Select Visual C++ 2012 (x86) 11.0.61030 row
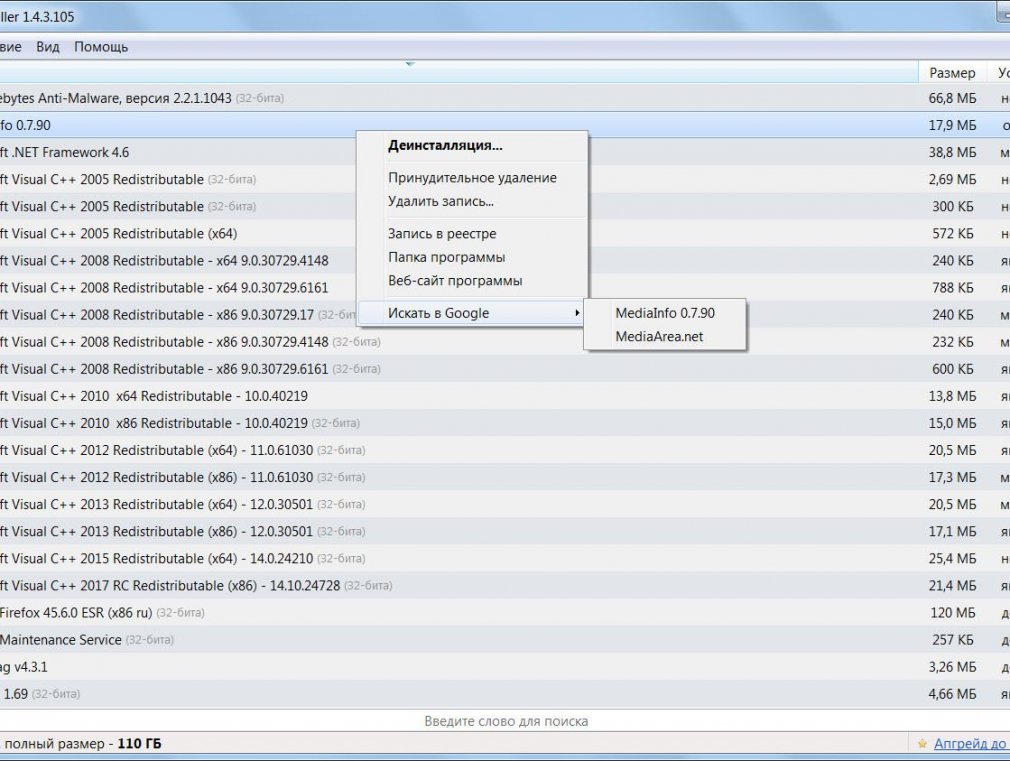The height and width of the screenshot is (761, 1010). tap(505, 477)
